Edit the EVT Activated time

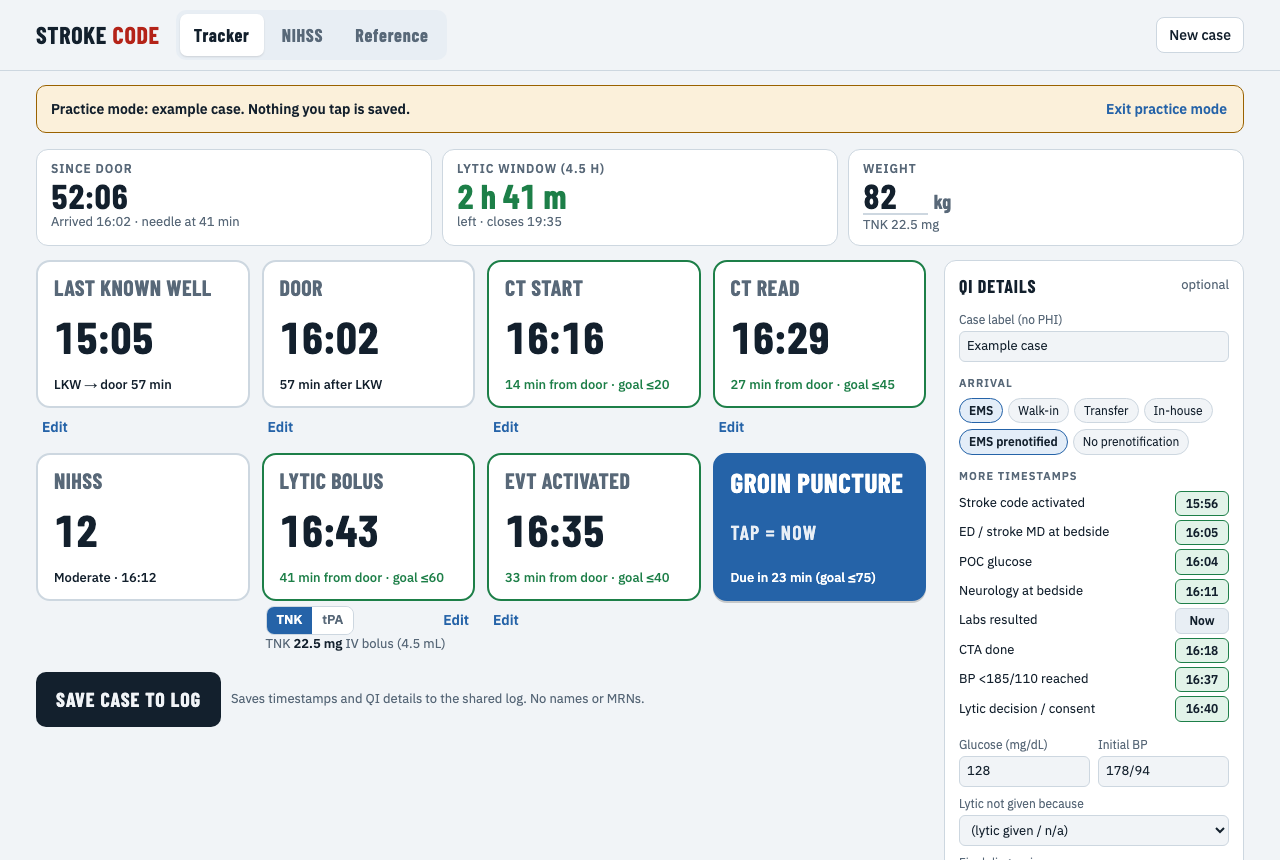(x=506, y=620)
